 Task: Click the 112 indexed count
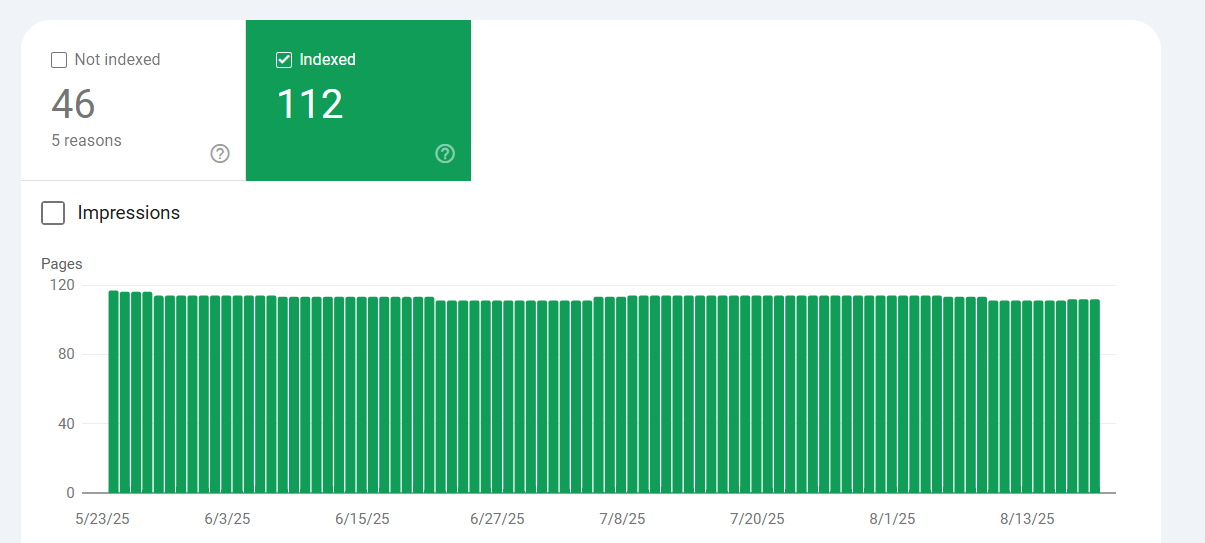[310, 104]
